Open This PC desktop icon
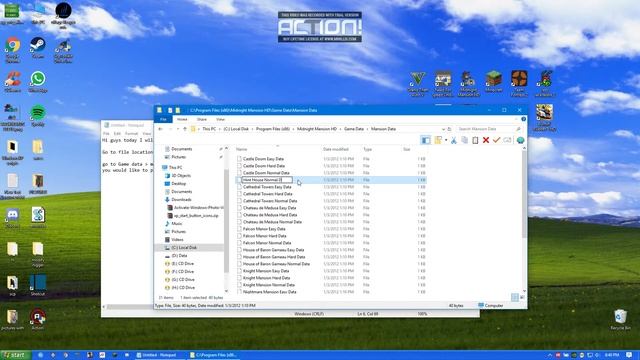 pyautogui.click(x=38, y=14)
